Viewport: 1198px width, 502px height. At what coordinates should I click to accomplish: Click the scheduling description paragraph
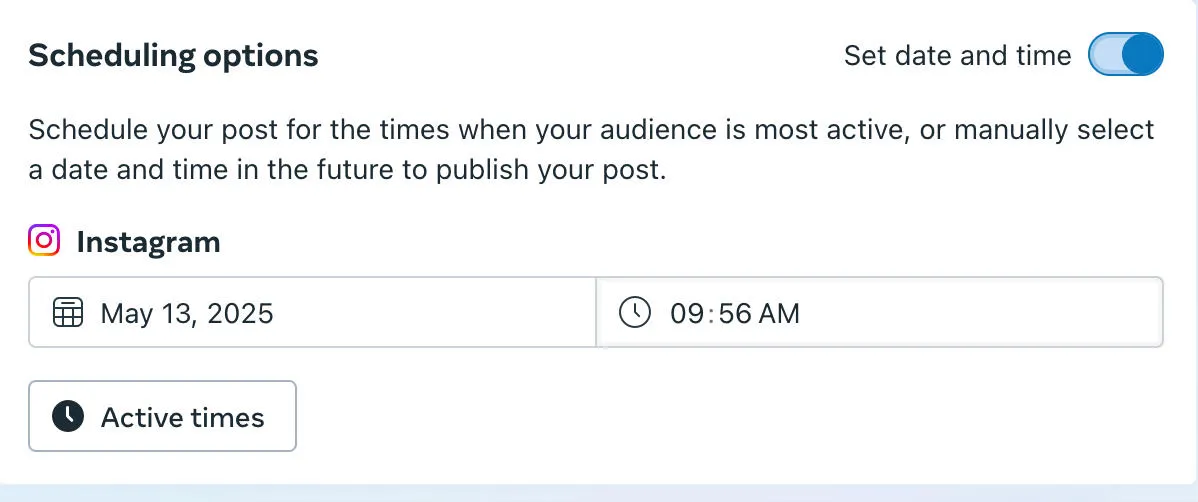591,150
